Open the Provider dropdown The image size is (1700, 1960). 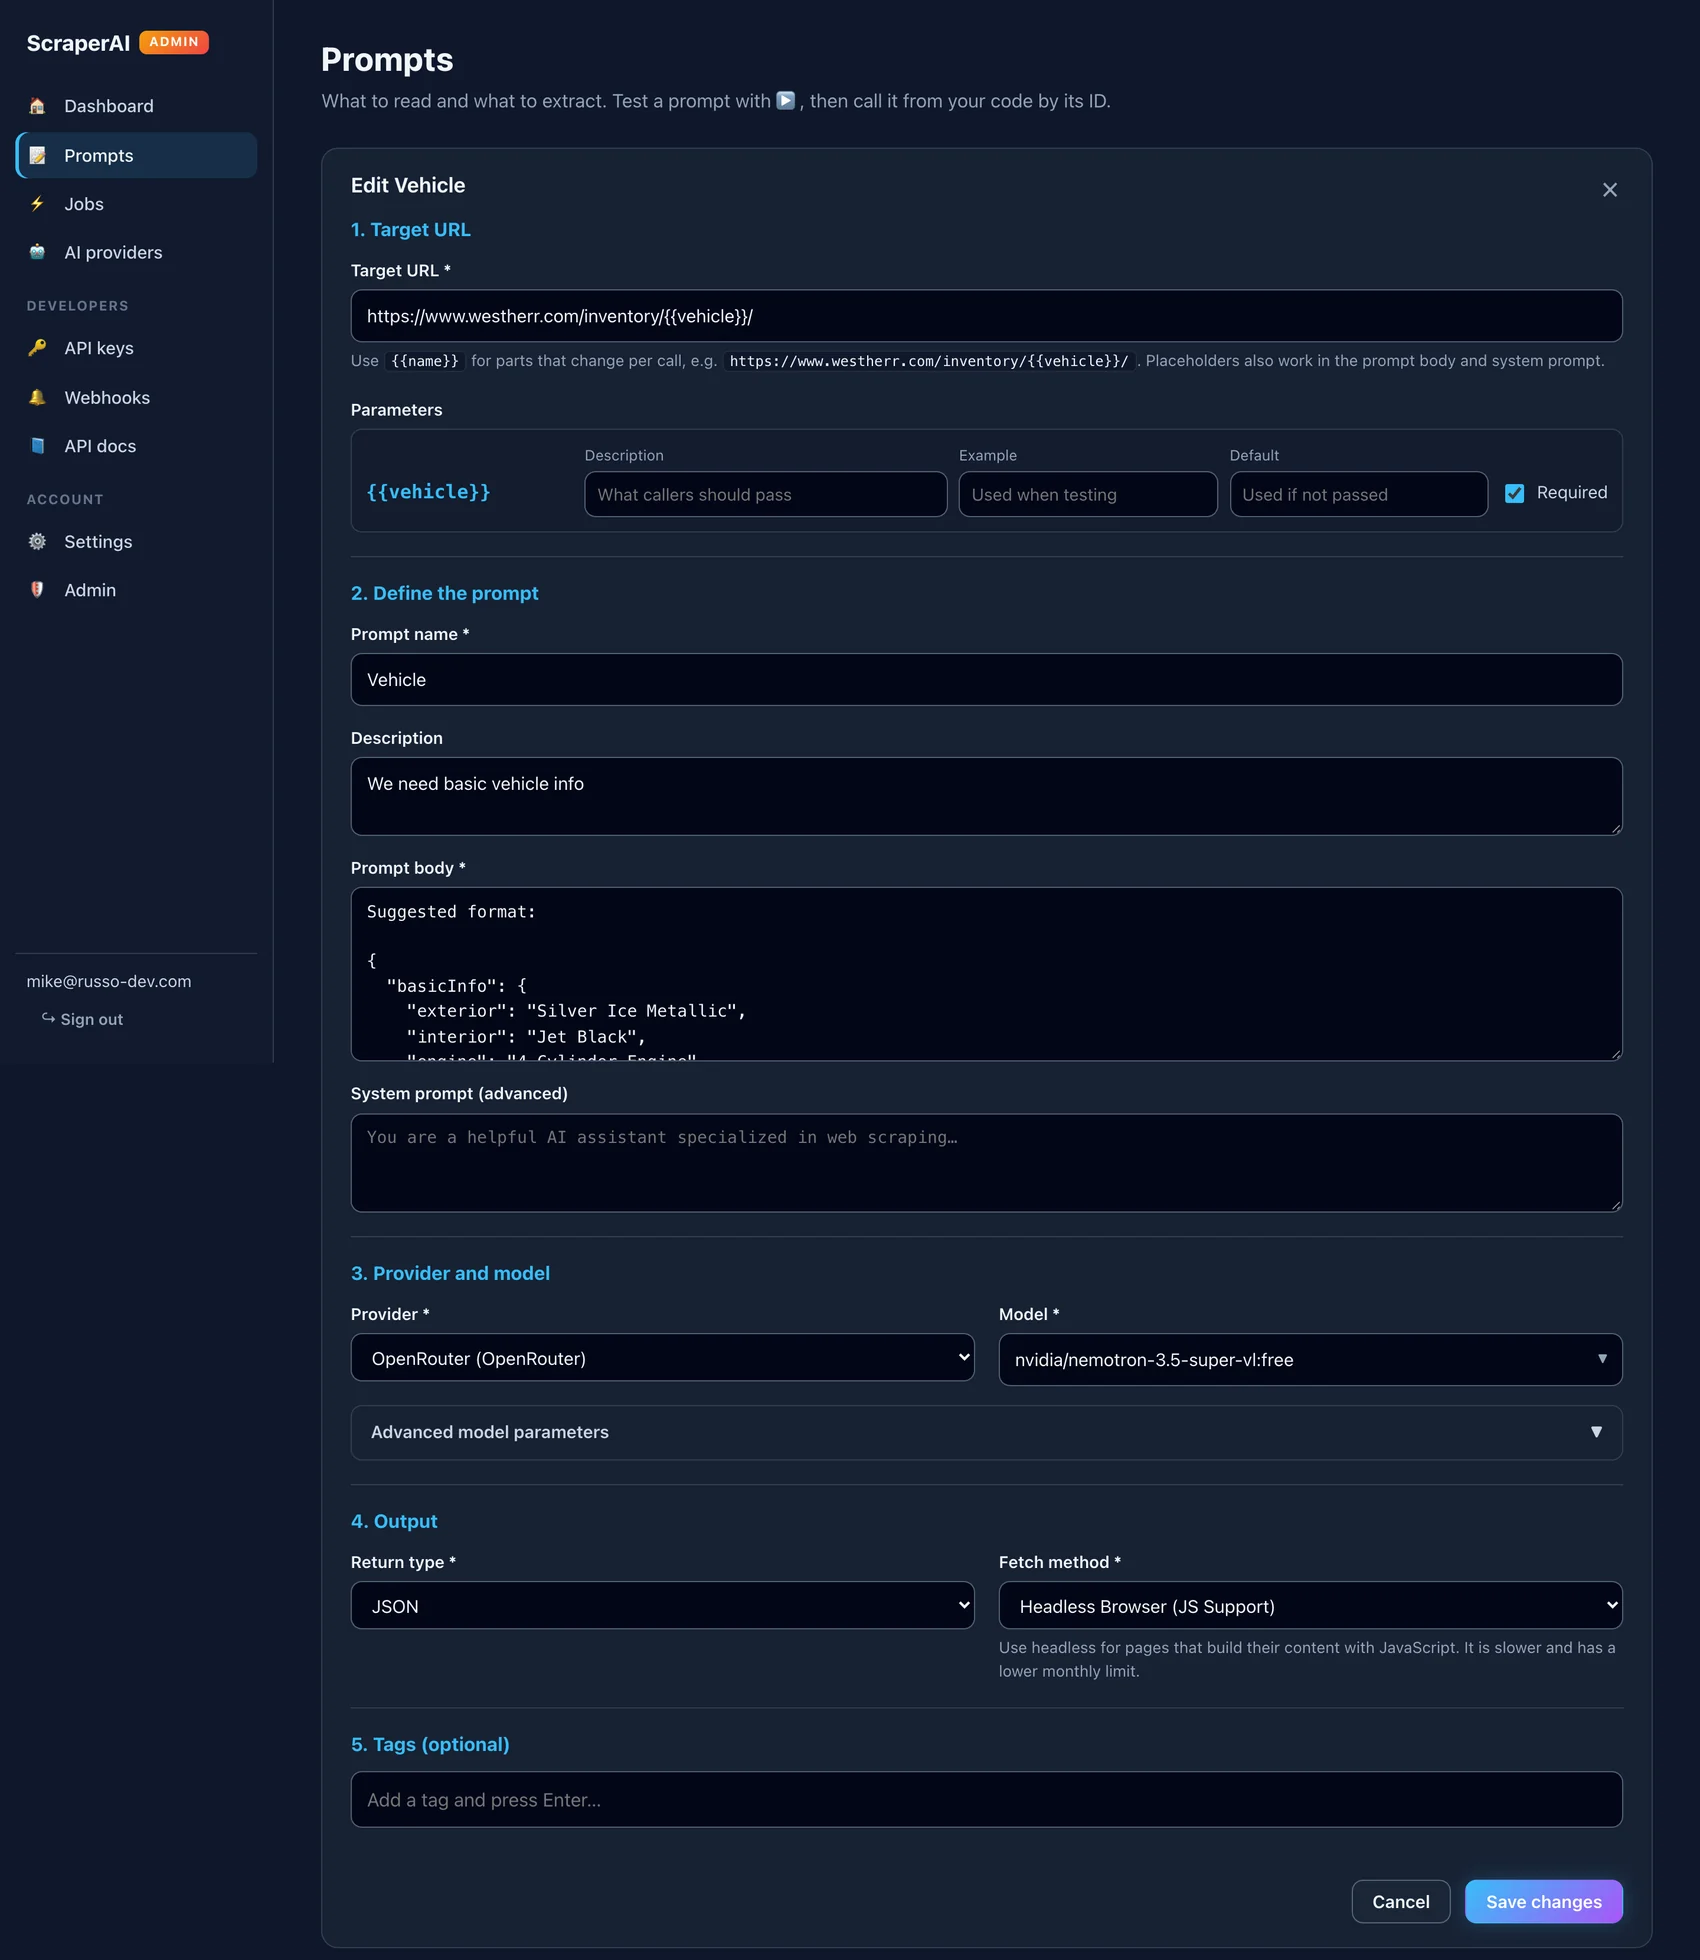point(662,1358)
